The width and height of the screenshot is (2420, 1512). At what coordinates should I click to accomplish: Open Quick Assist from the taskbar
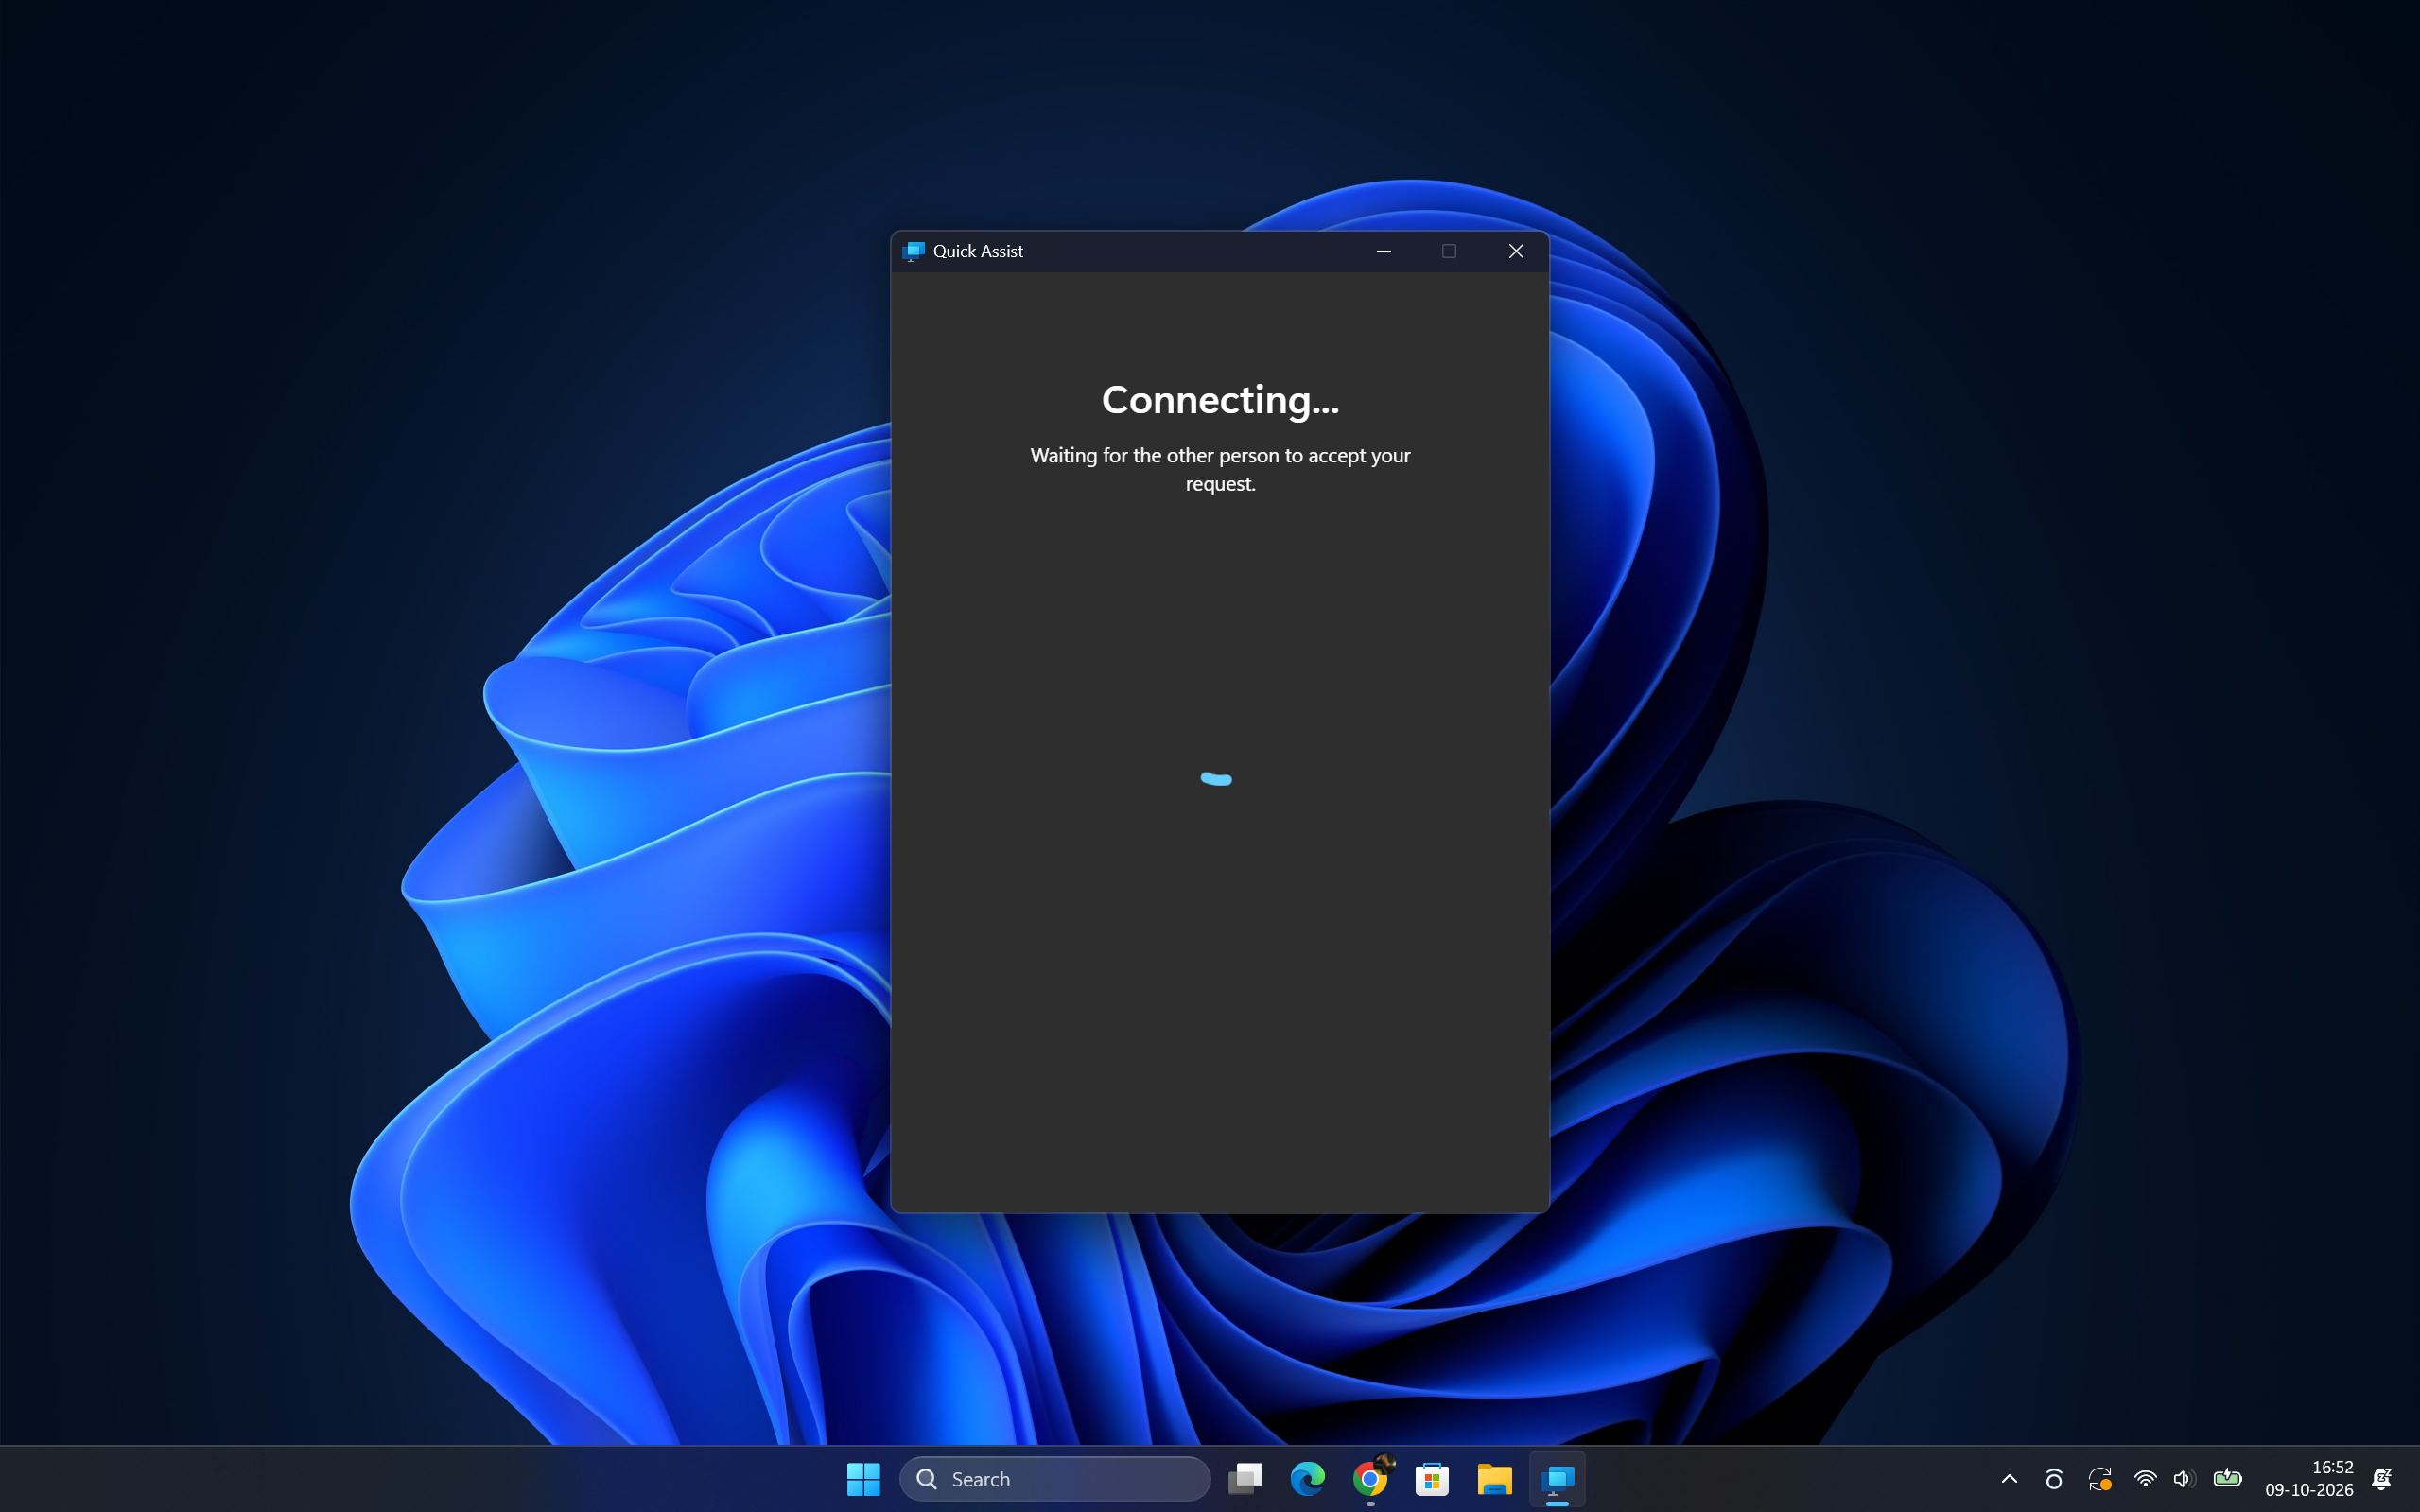1557,1478
